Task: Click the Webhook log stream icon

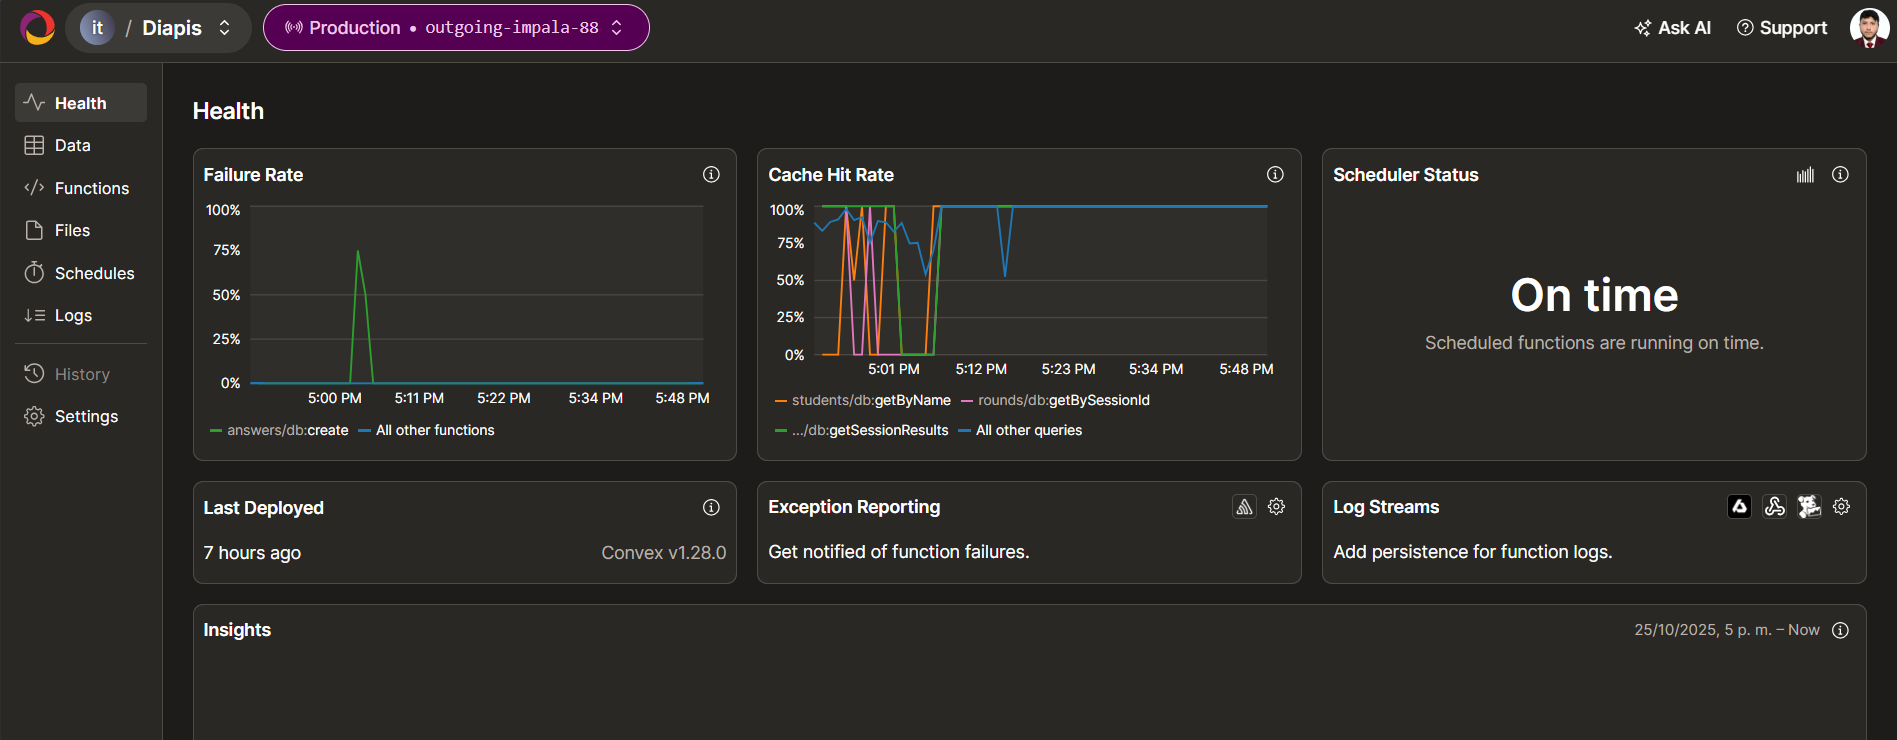Action: tap(1774, 507)
